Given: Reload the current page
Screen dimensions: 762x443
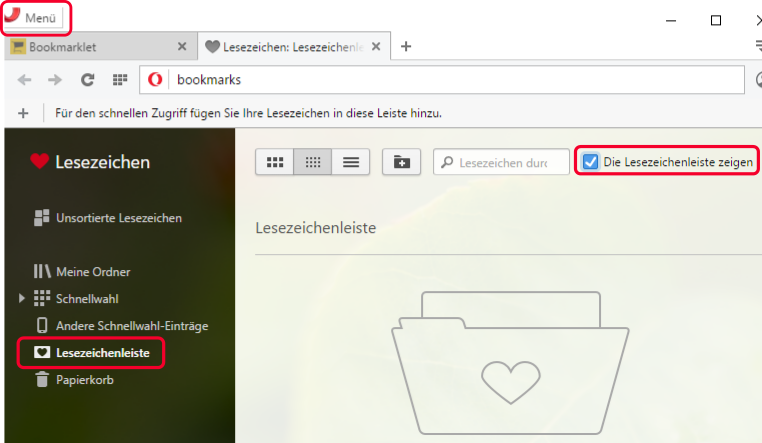Looking at the screenshot, I should pyautogui.click(x=87, y=80).
